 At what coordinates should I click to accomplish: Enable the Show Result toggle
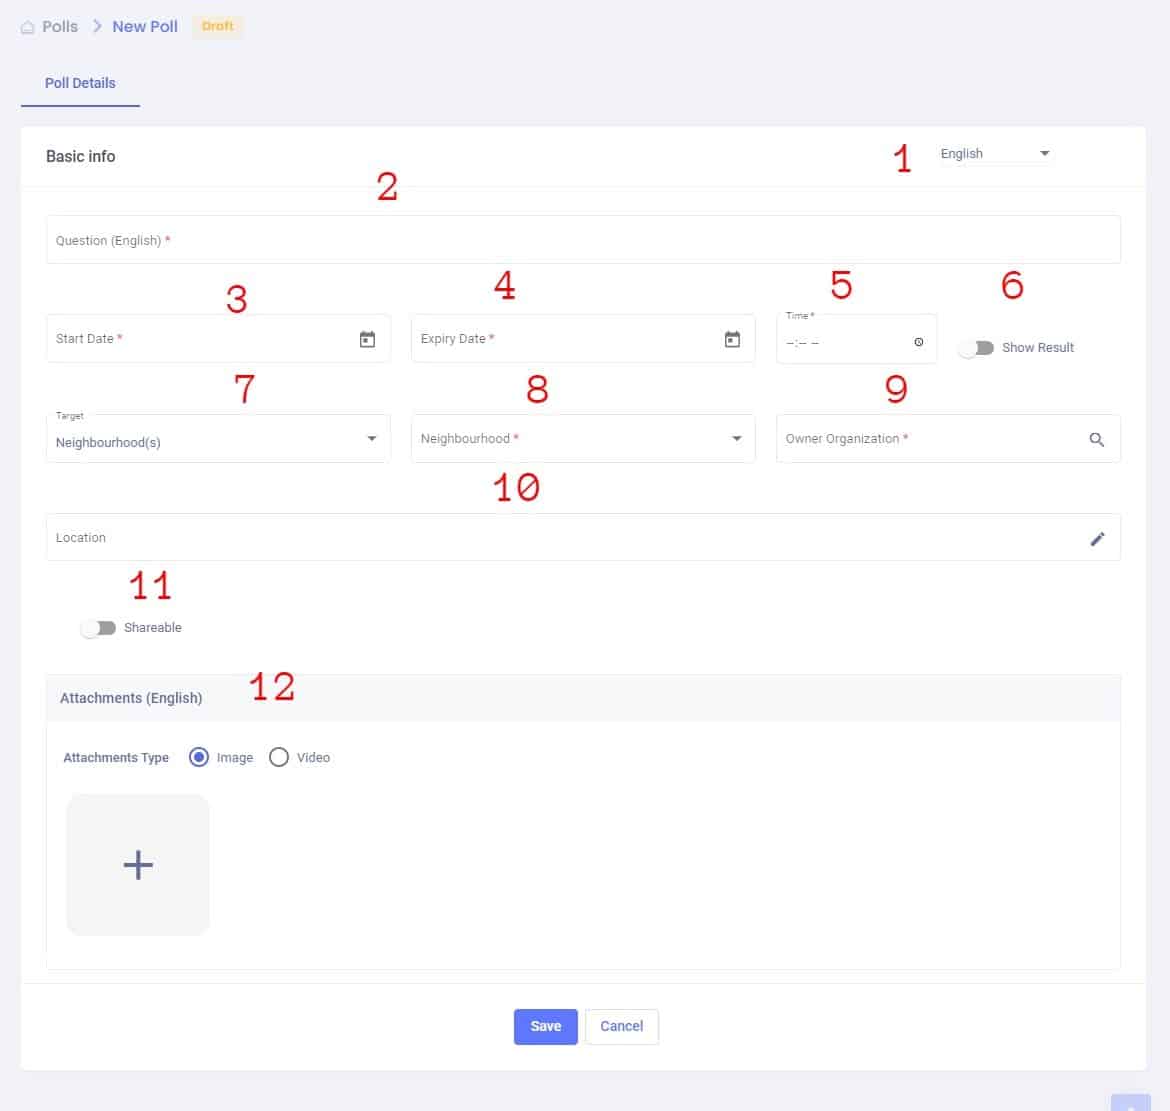point(976,348)
